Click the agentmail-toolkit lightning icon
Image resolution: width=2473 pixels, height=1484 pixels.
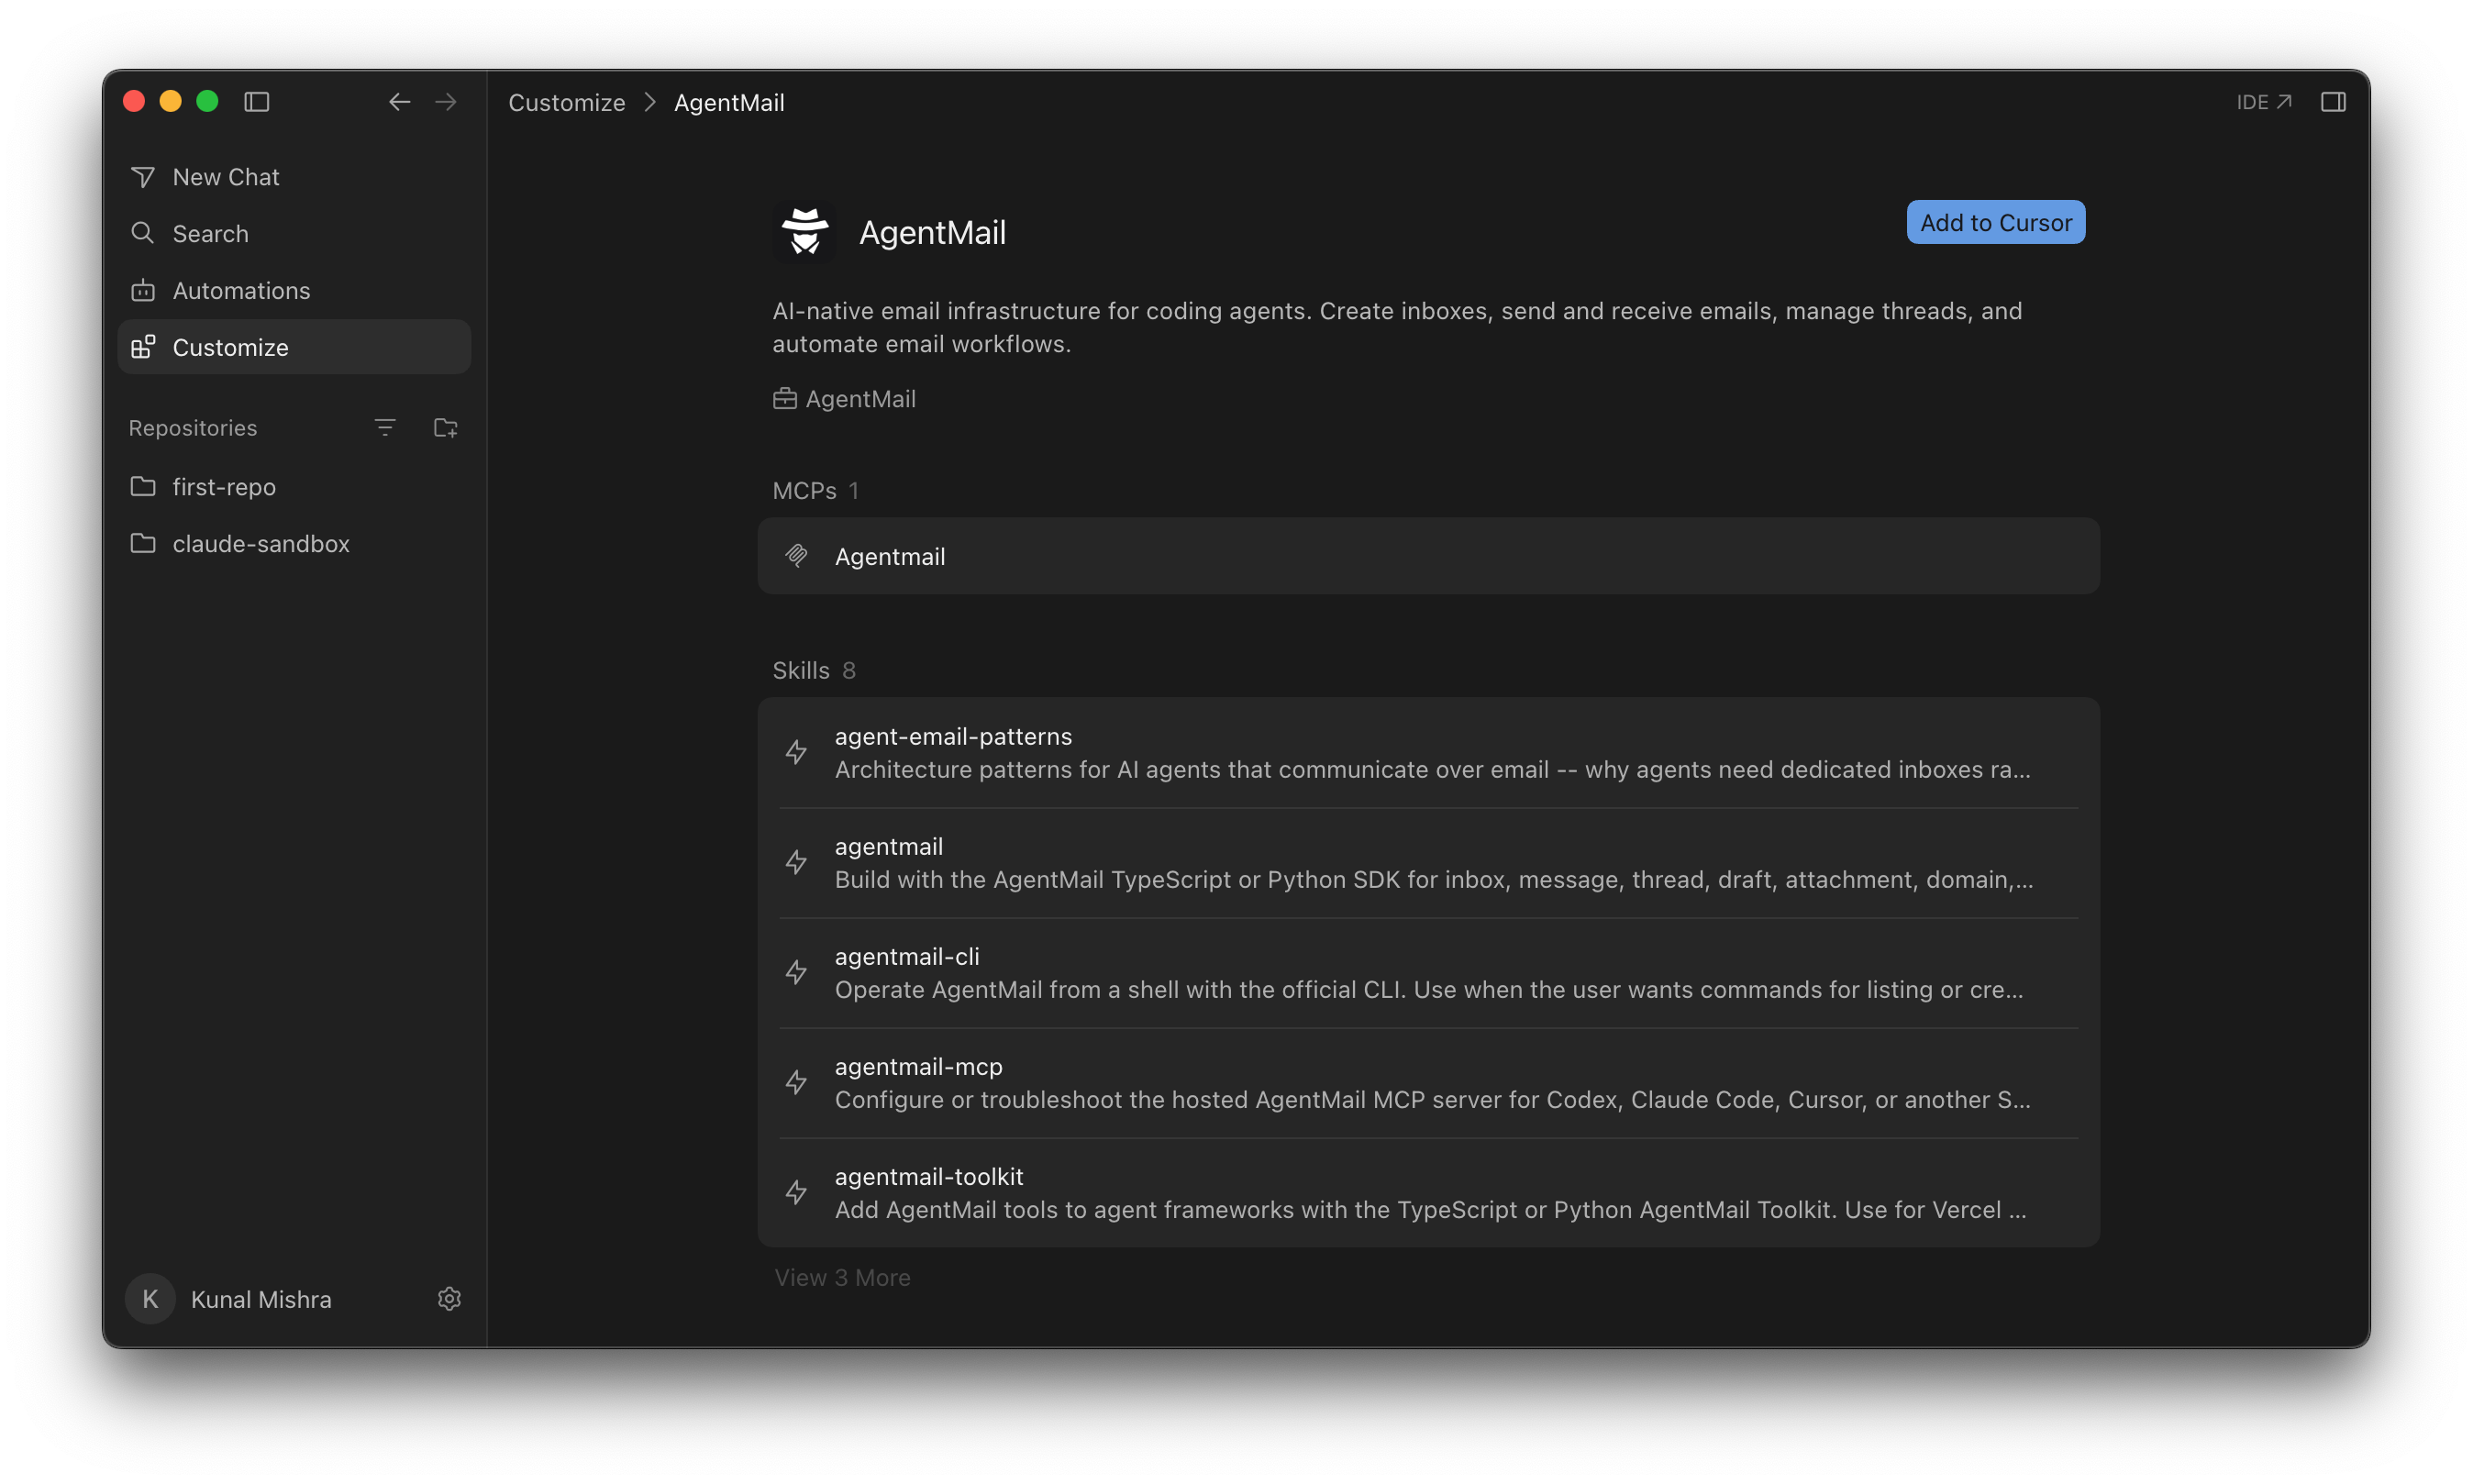796,1192
